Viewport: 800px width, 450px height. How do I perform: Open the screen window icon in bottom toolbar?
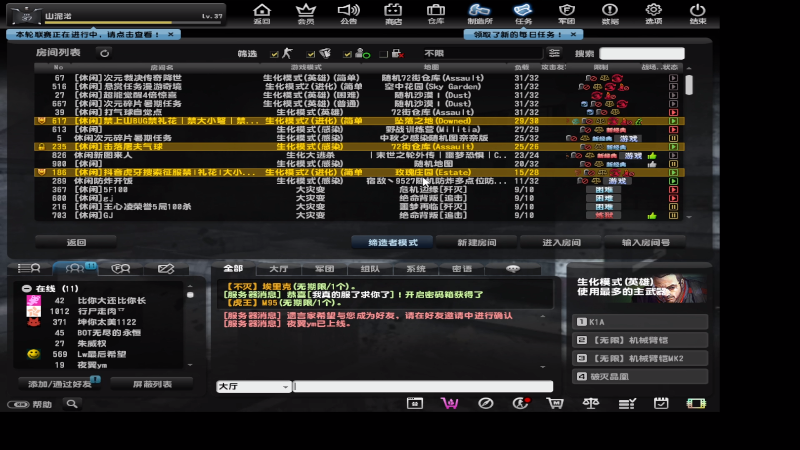click(415, 404)
